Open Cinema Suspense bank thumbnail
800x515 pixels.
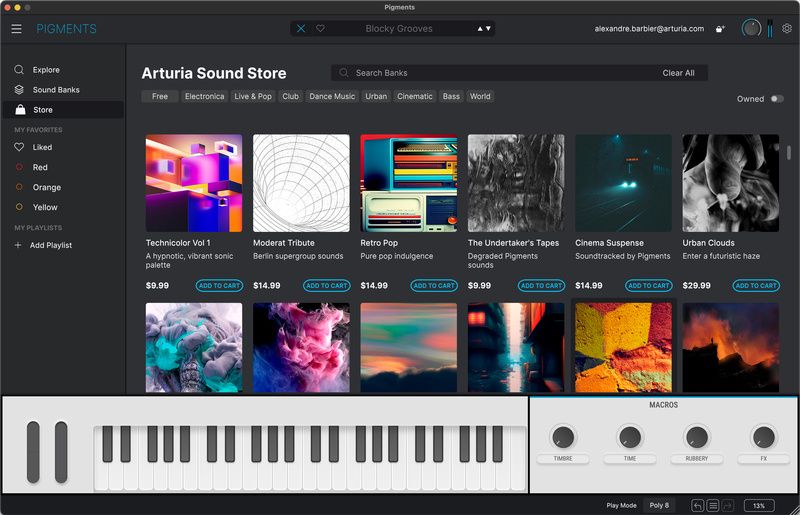click(623, 183)
